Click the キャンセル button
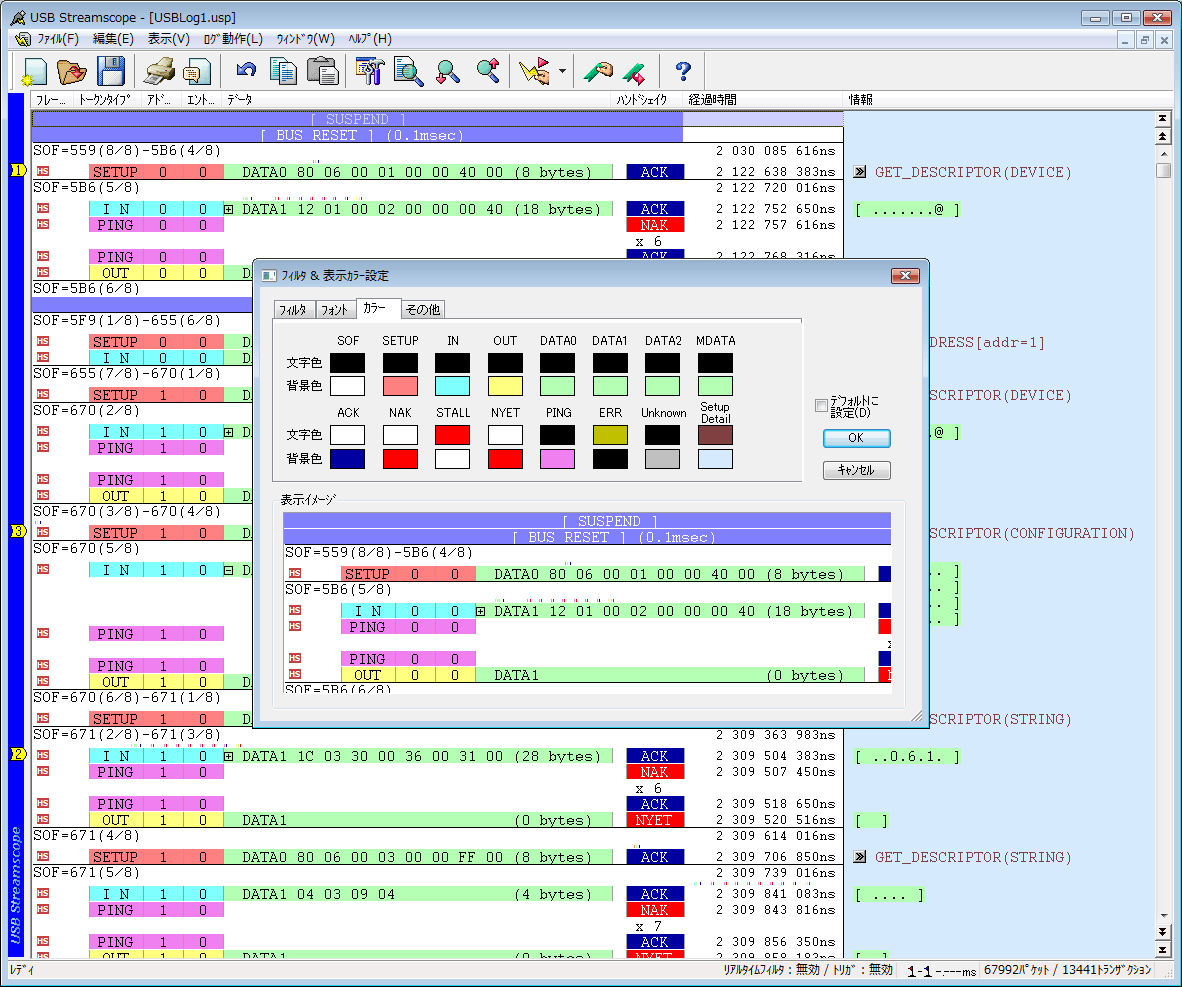This screenshot has height=987, width=1182. coord(856,471)
